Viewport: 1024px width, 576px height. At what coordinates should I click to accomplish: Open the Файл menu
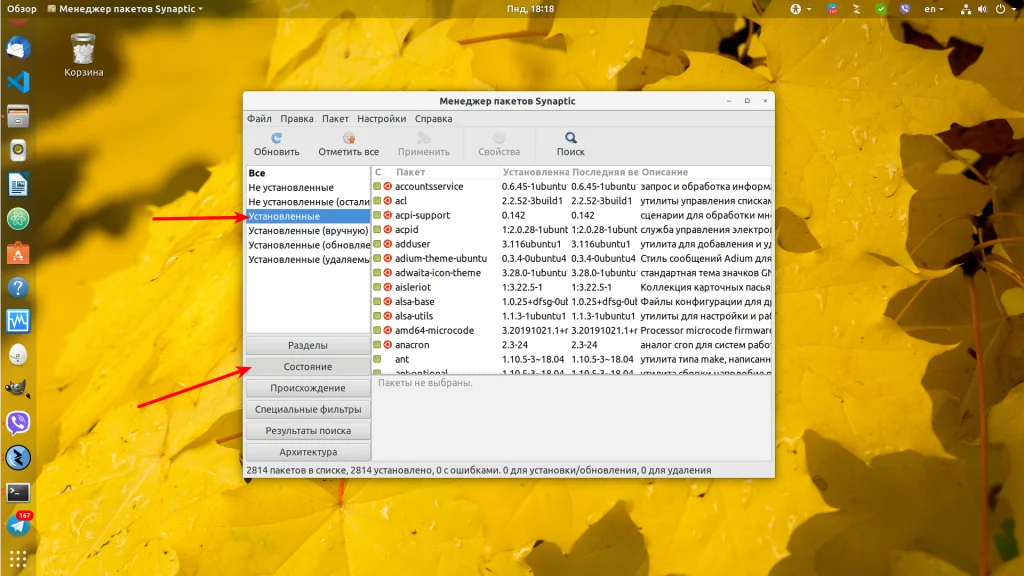259,119
